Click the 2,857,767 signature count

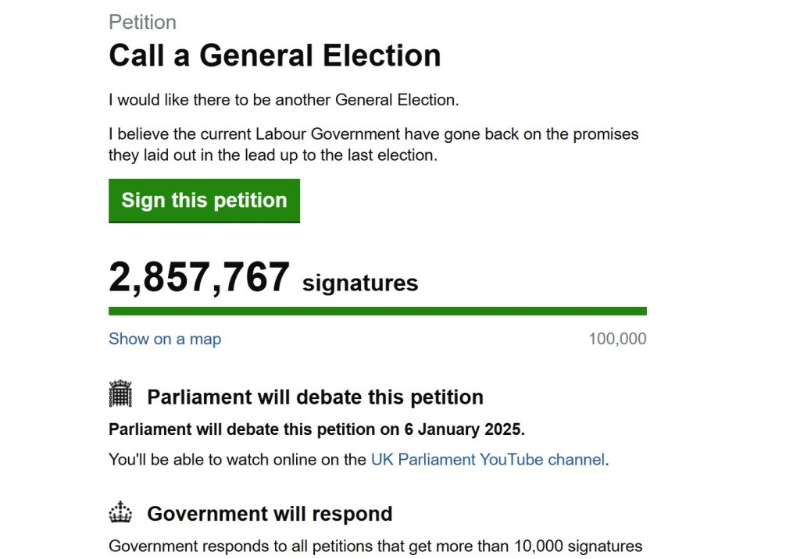tap(199, 278)
